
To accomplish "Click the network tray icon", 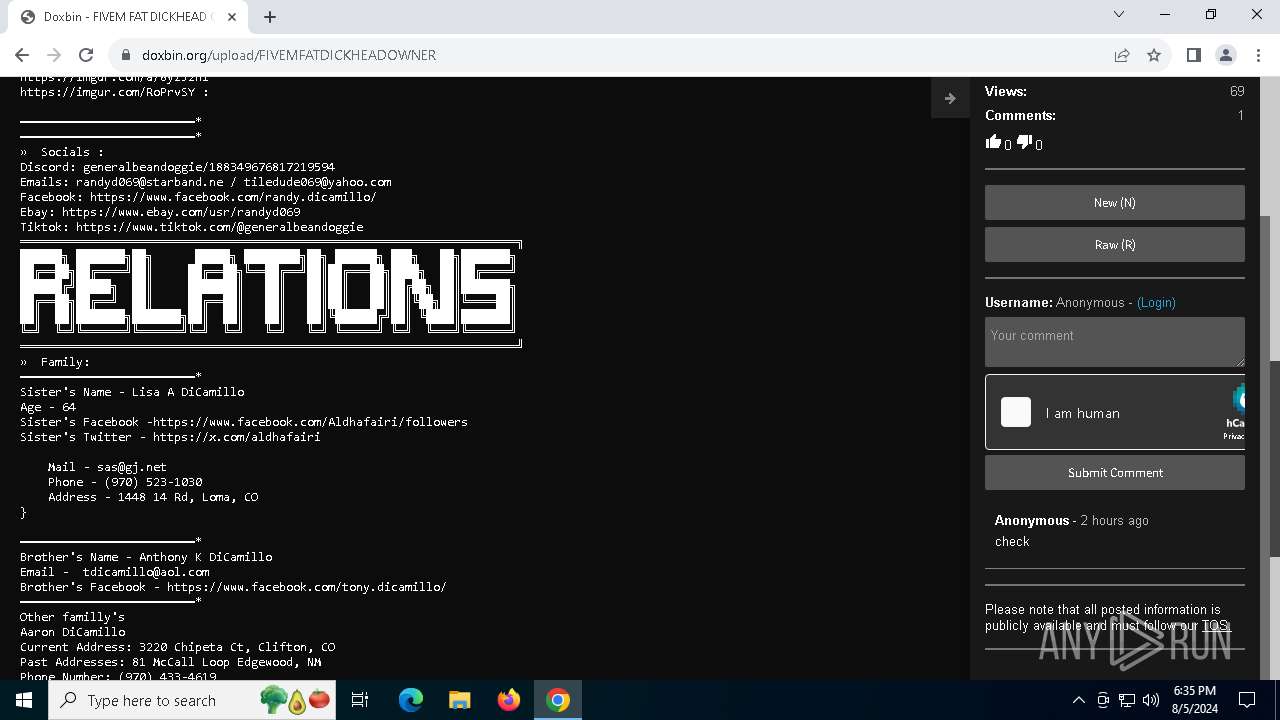I will 1127,700.
